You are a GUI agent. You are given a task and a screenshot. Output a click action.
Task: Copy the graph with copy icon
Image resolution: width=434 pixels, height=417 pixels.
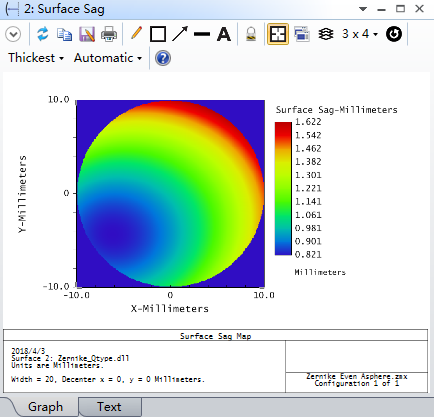(x=64, y=34)
